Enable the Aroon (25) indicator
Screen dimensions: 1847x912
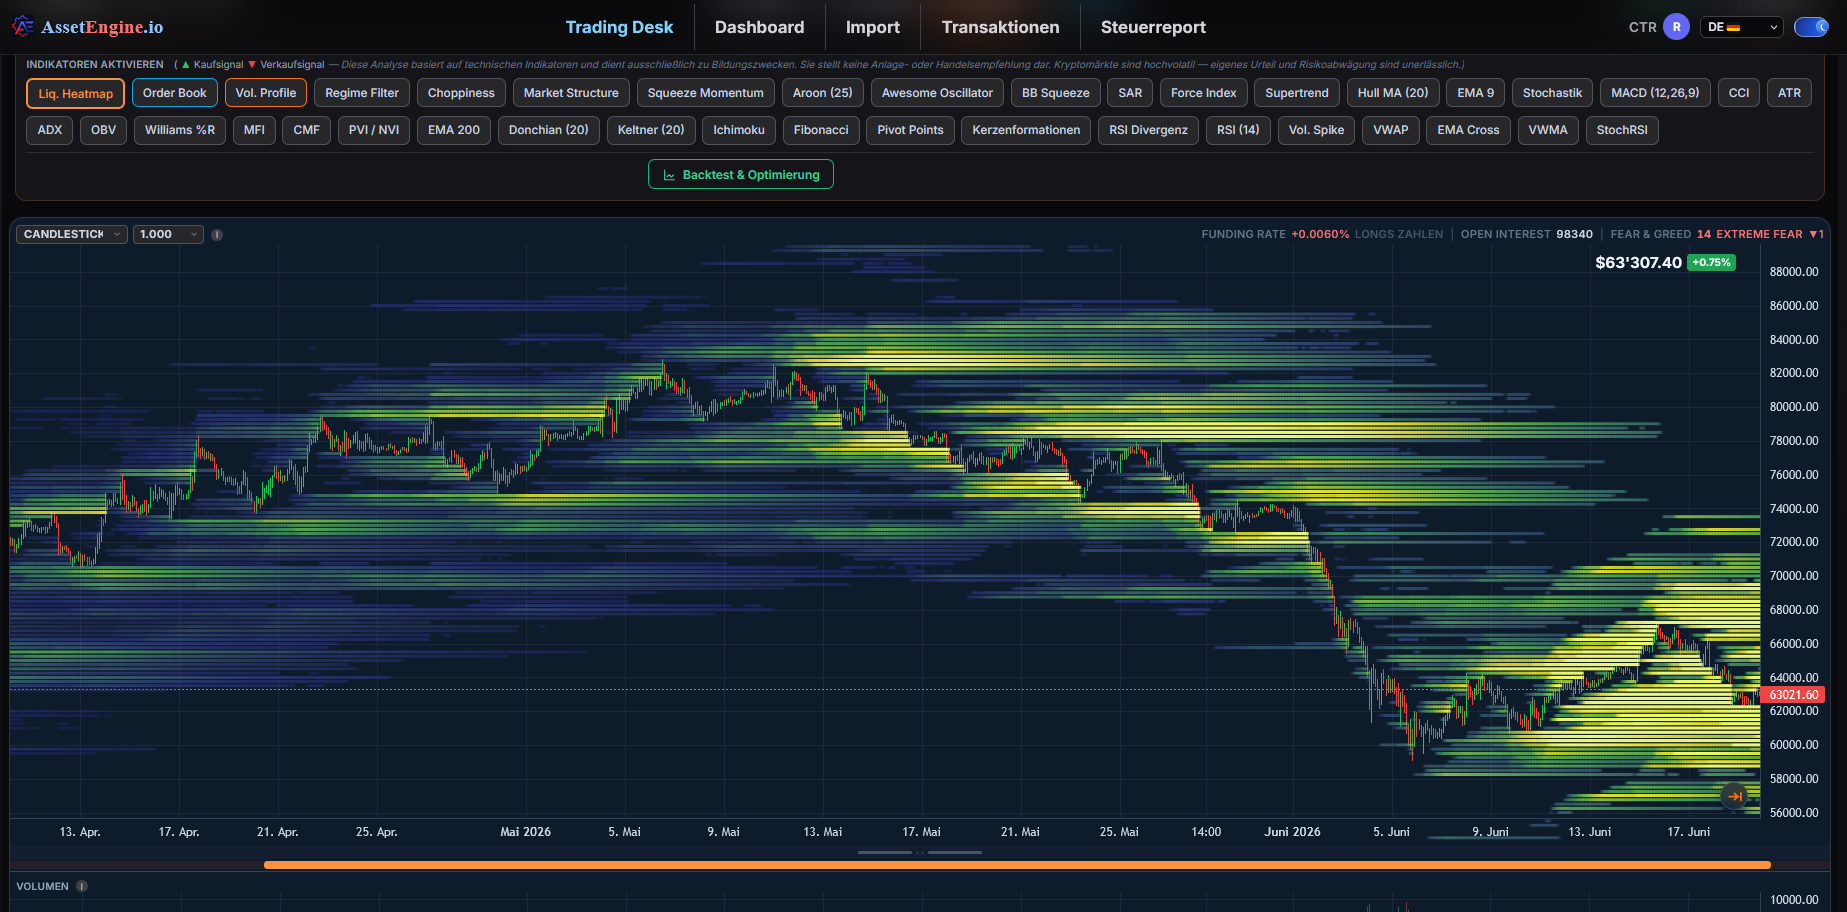point(823,93)
